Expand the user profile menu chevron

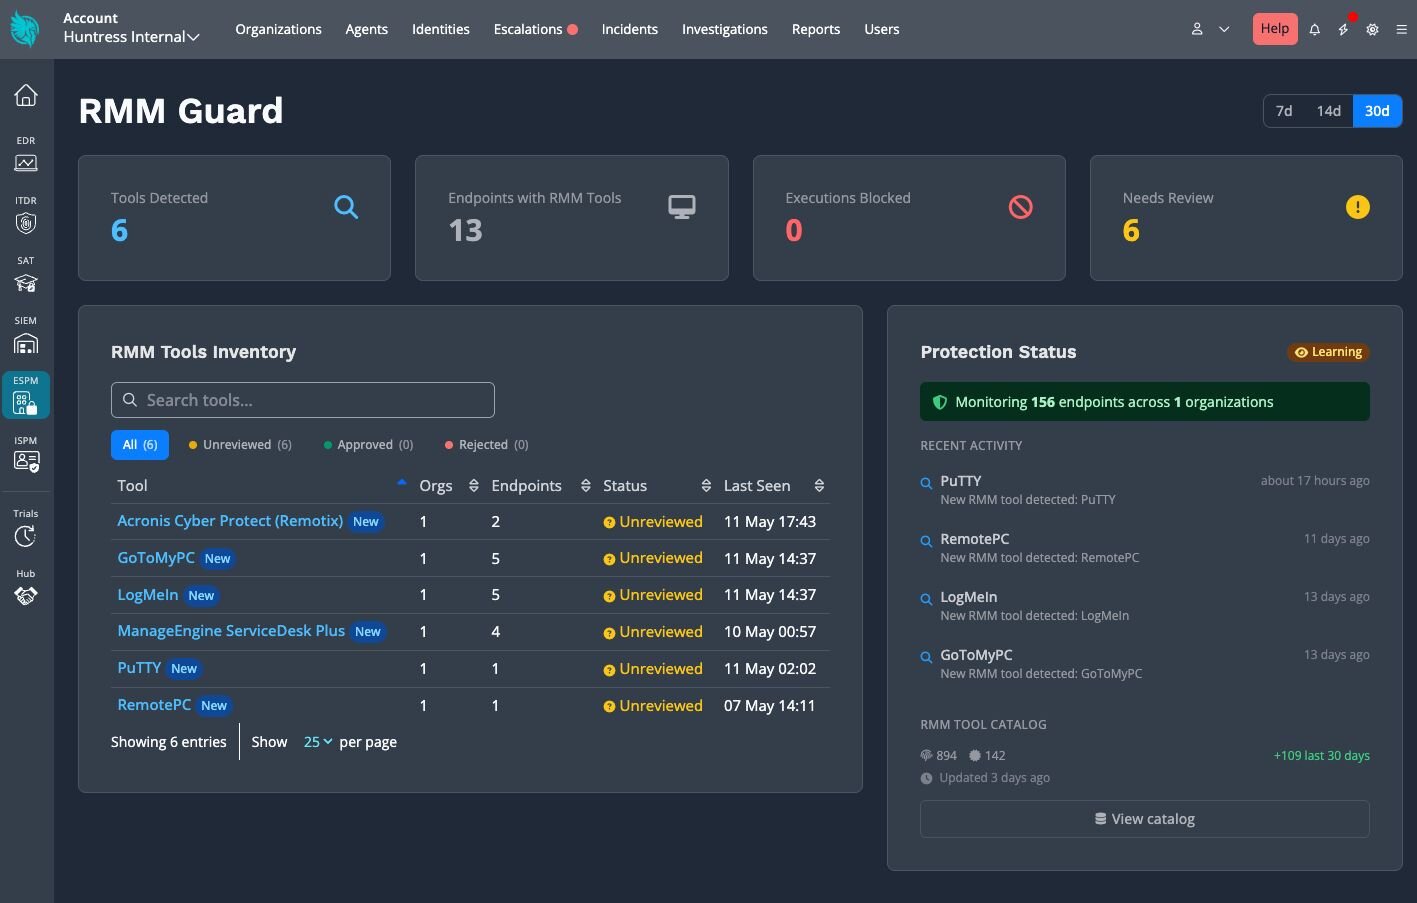[1224, 30]
